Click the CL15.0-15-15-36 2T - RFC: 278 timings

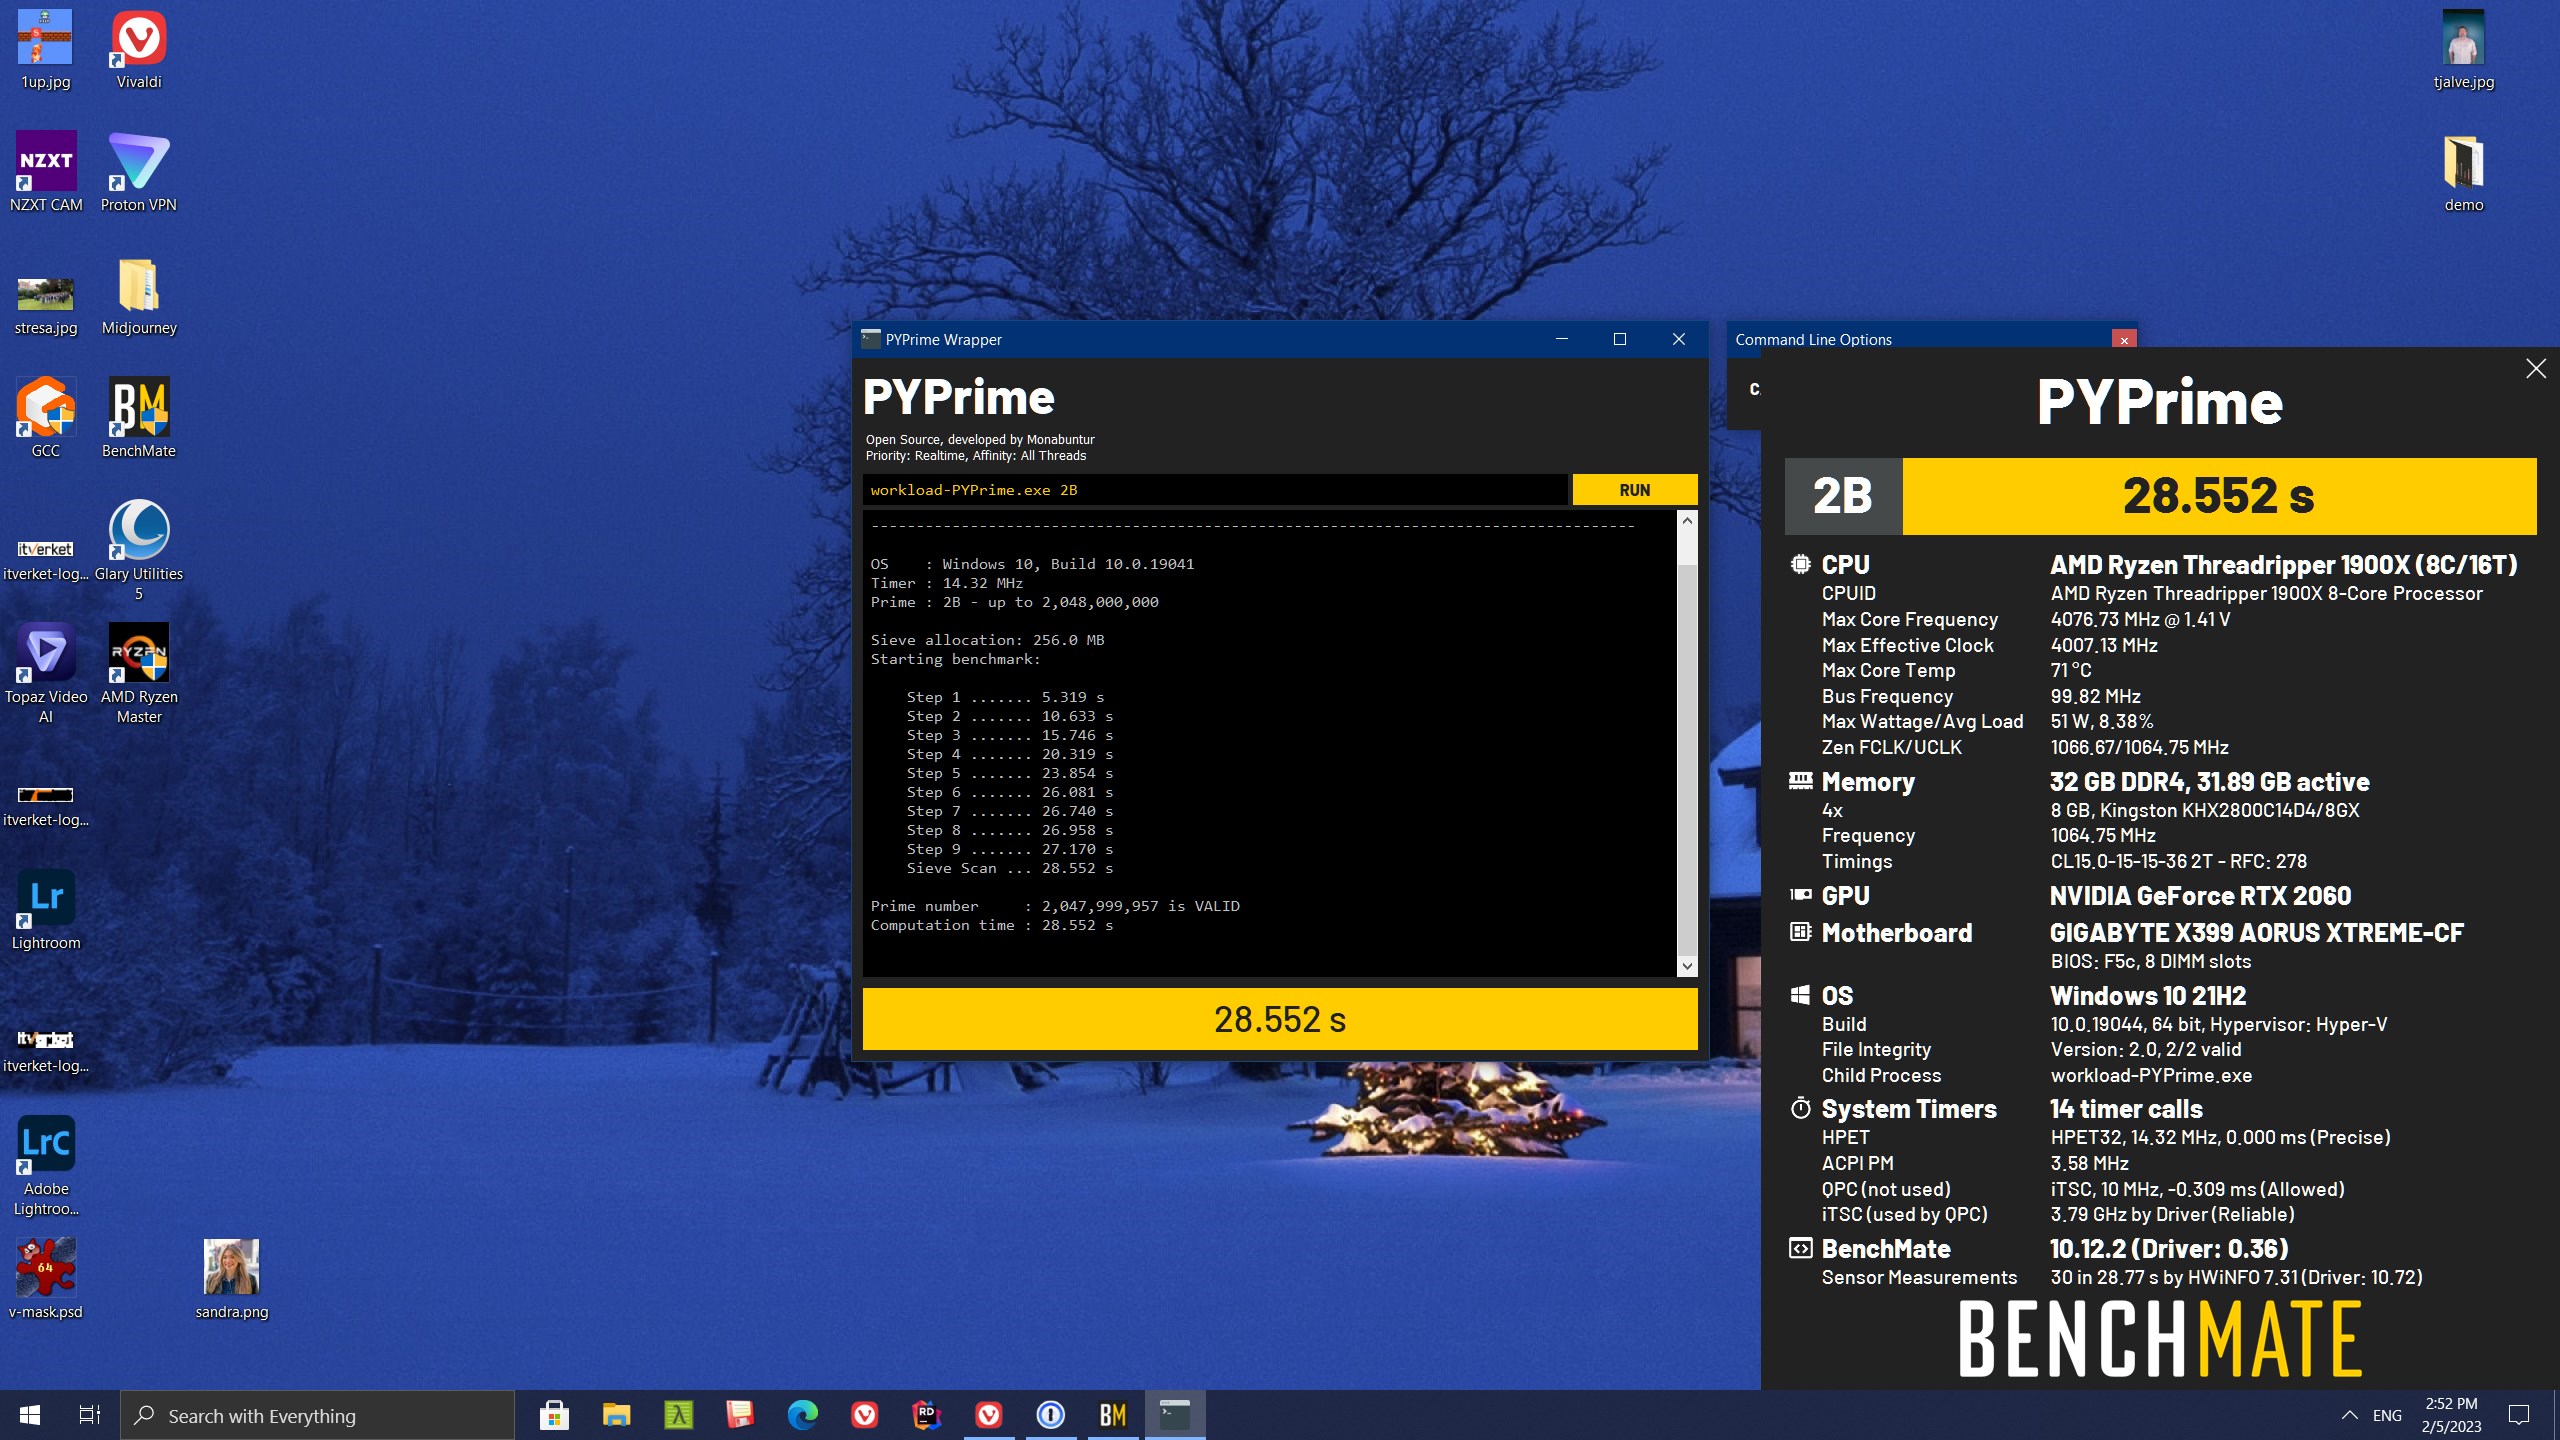(2178, 861)
